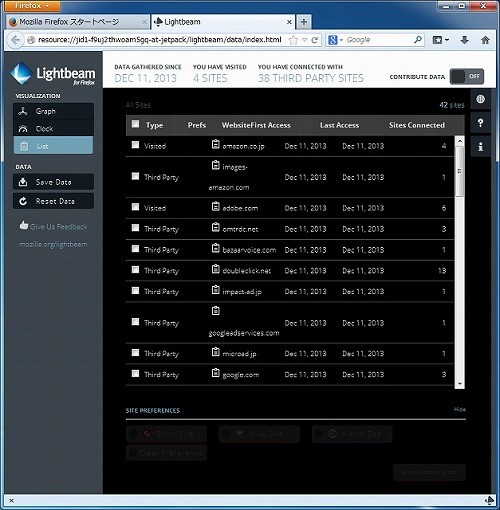The width and height of the screenshot is (500, 510).
Task: Open the Firefox menu button
Action: (33, 6)
